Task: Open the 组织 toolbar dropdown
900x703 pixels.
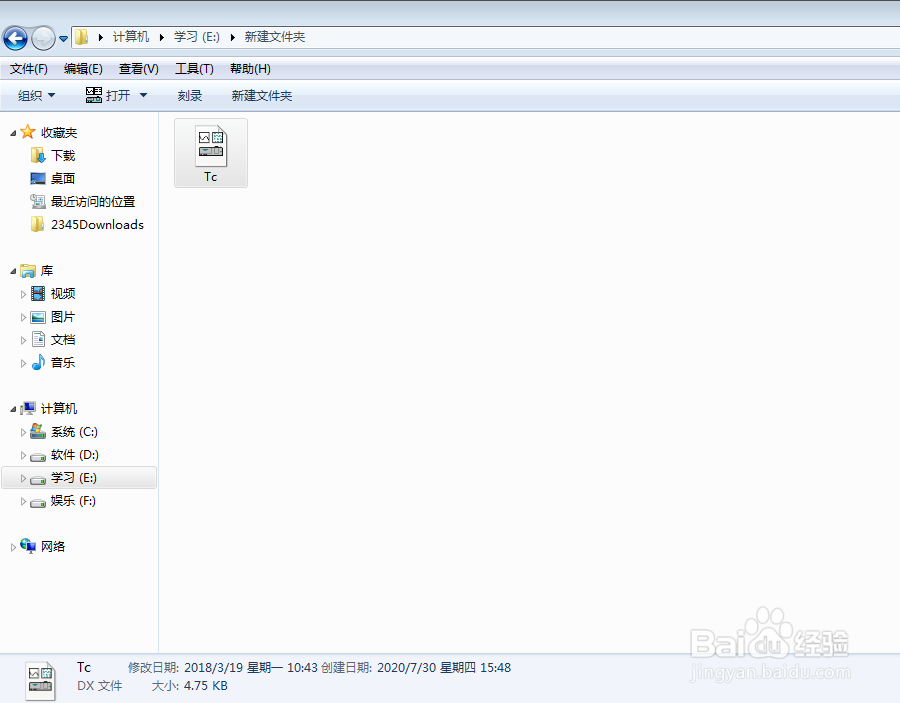Action: [x=36, y=96]
